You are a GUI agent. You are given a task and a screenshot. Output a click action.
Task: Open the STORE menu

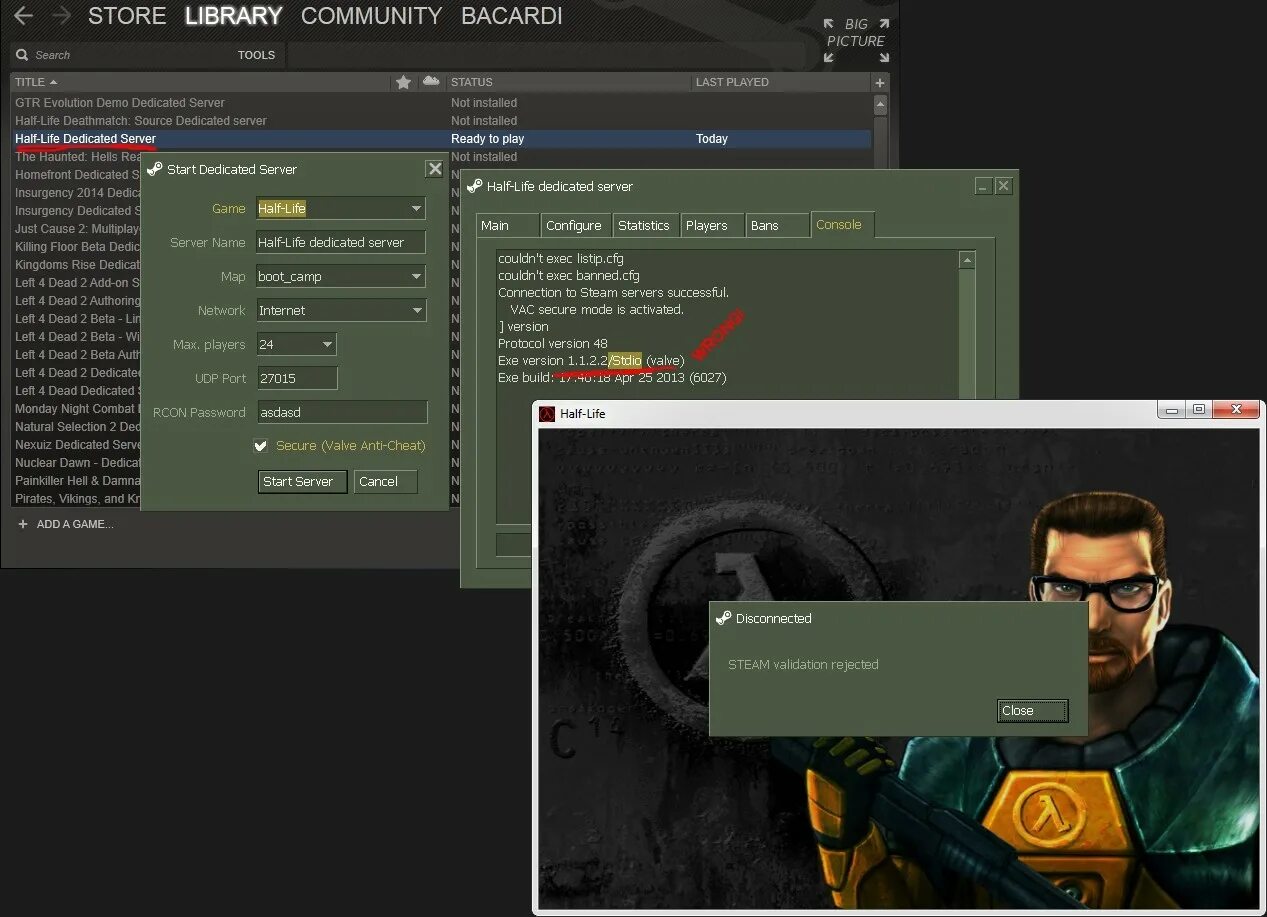pyautogui.click(x=127, y=16)
